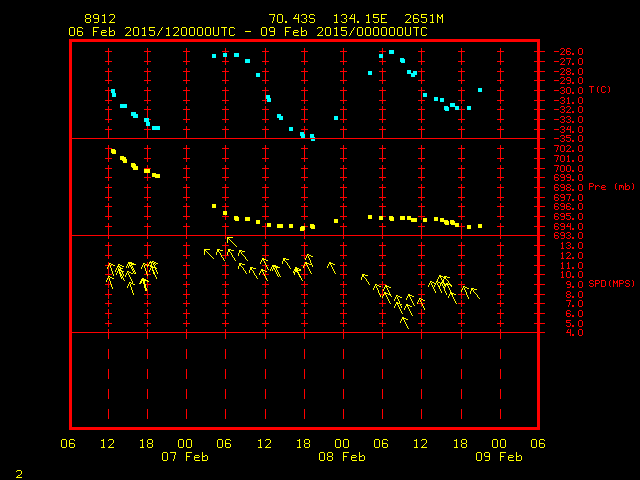
Task: Click the 00 hour label above 08 Feb
Action: coord(342,444)
